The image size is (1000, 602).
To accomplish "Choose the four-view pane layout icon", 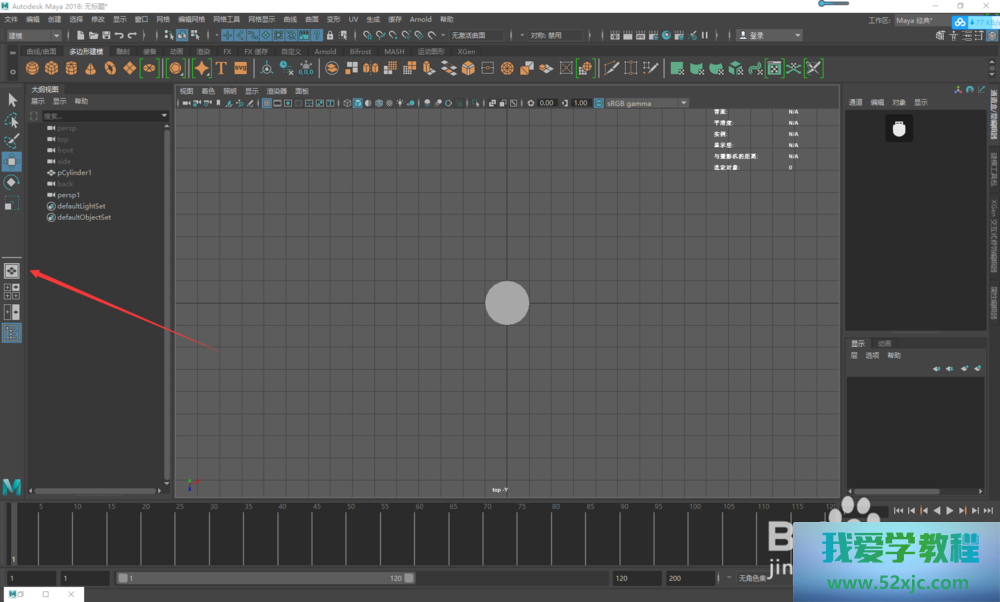I will [x=12, y=291].
